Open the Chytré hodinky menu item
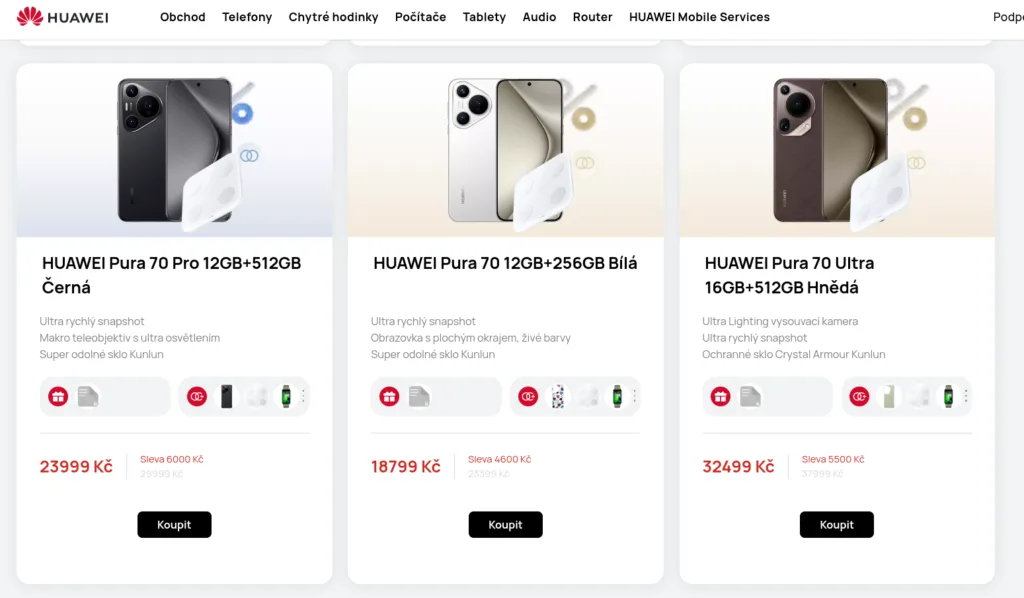Screen dimensions: 1024x598 [x=333, y=17]
